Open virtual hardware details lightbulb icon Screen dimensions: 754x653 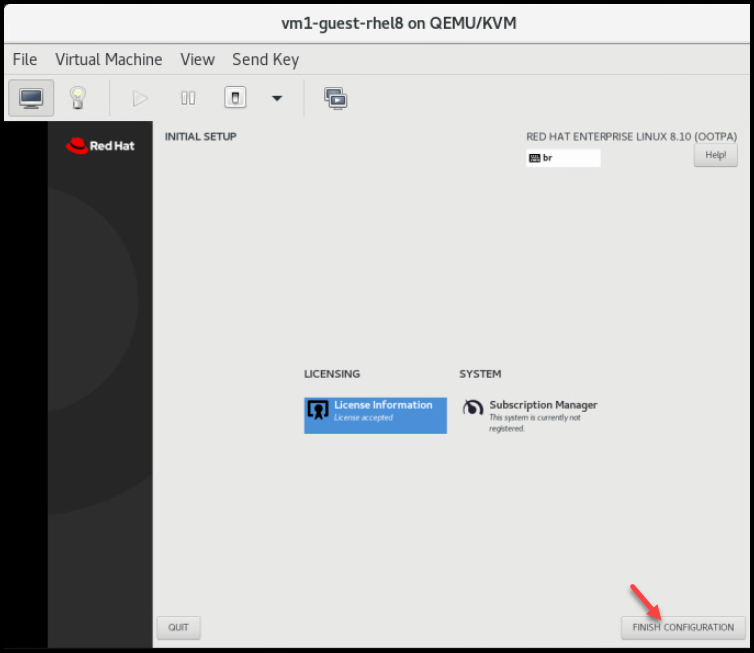[x=78, y=98]
